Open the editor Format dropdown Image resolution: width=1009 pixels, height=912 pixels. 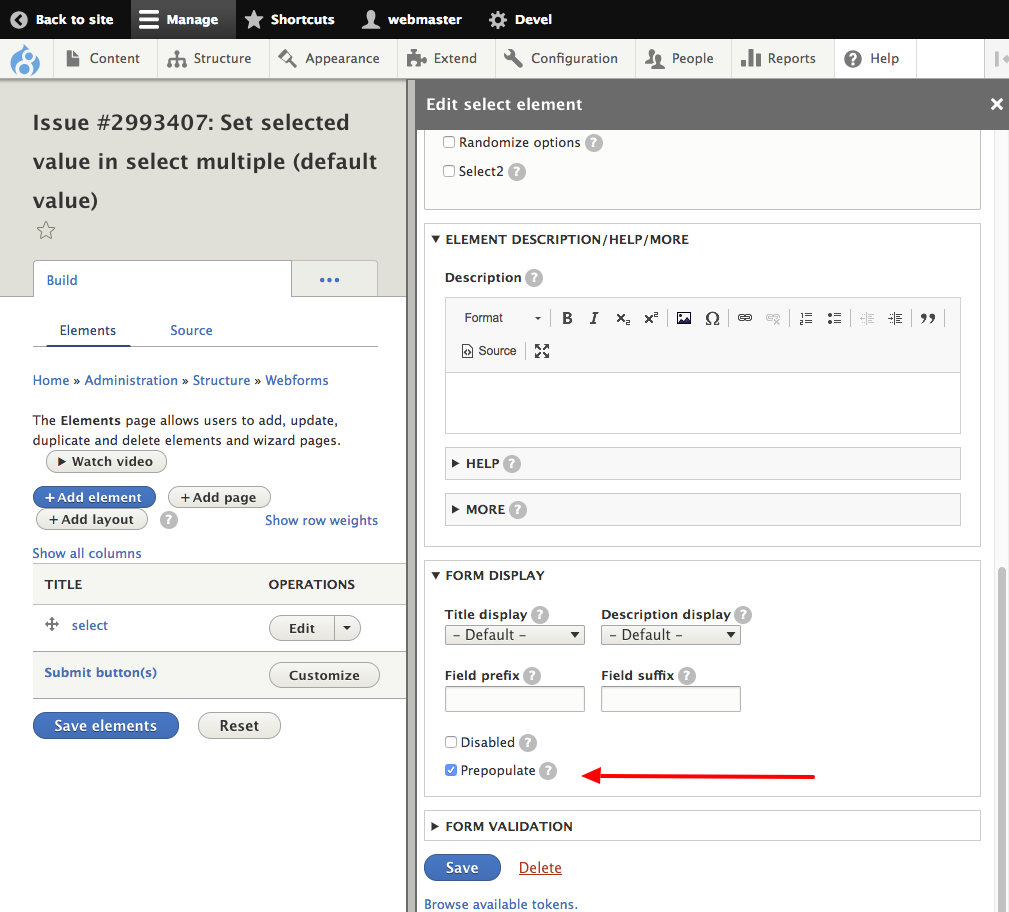click(x=501, y=318)
